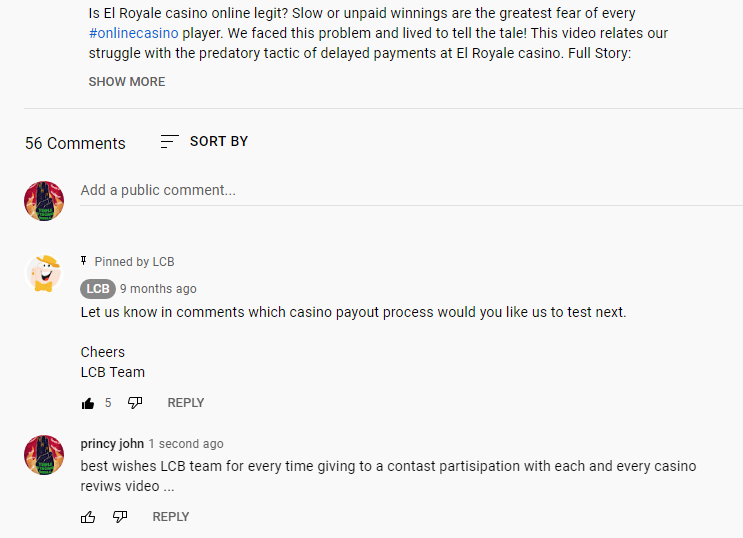The height and width of the screenshot is (538, 743).
Task: Dislike the pinned LCB comment
Action: click(135, 403)
